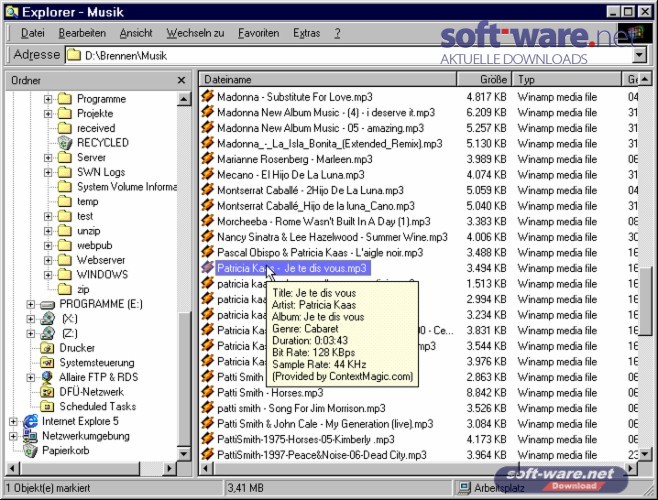Sort files by Größe column header
The height and width of the screenshot is (500, 658).
click(x=484, y=79)
